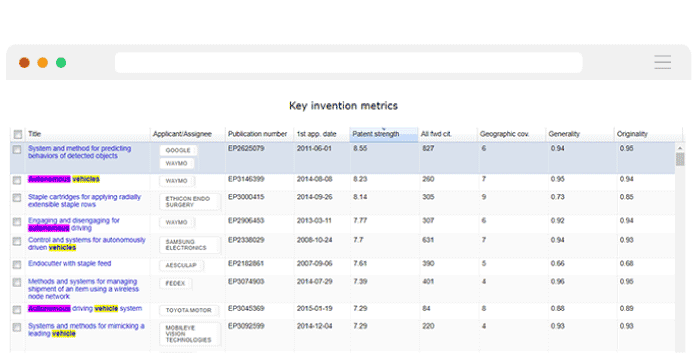The width and height of the screenshot is (696, 363).
Task: Select publication number EP3074903
Action: (x=246, y=281)
